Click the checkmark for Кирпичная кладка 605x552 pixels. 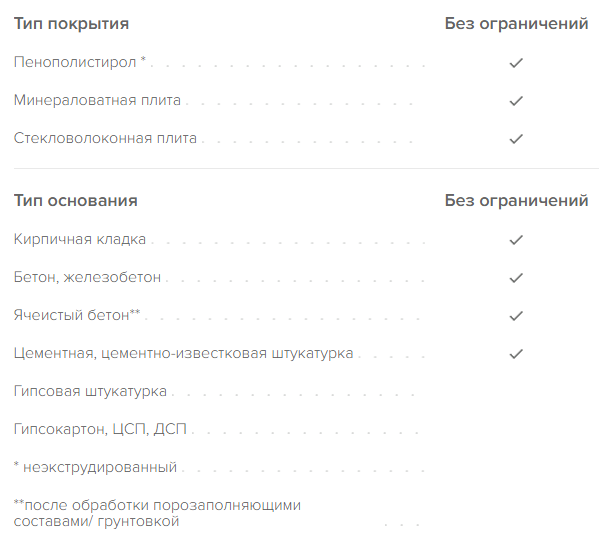click(x=516, y=240)
